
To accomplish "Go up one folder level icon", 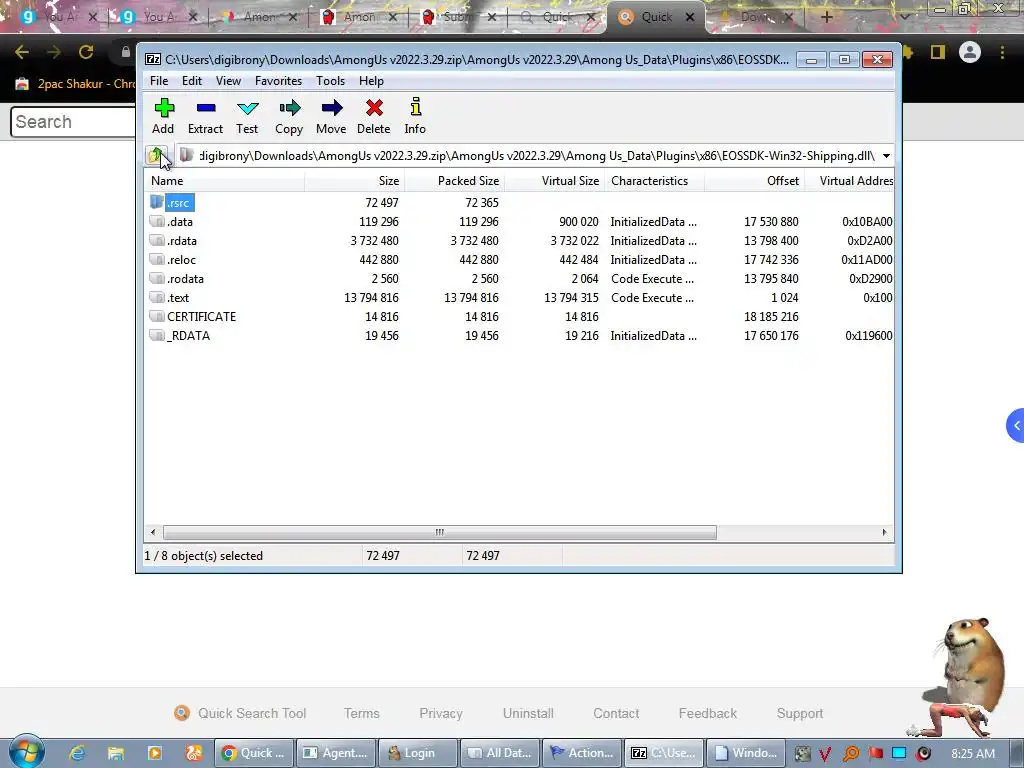I will tap(157, 155).
